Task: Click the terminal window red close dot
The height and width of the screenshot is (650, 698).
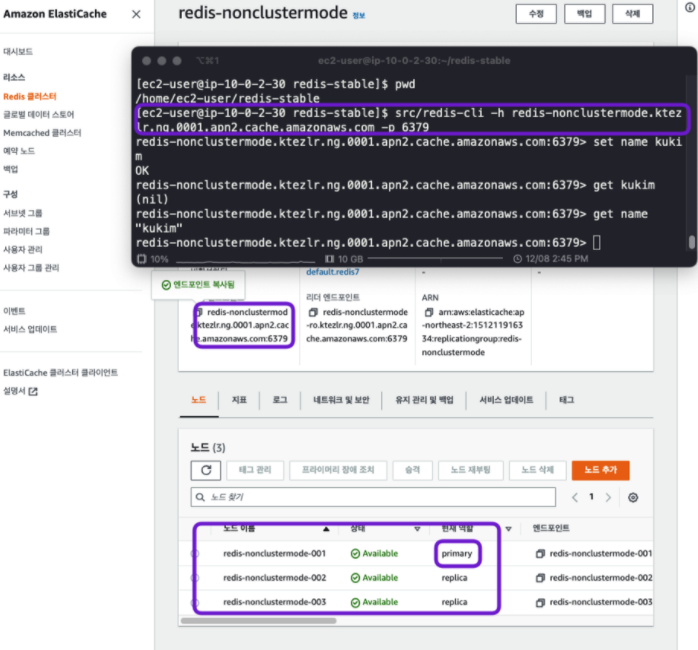Action: 146,61
